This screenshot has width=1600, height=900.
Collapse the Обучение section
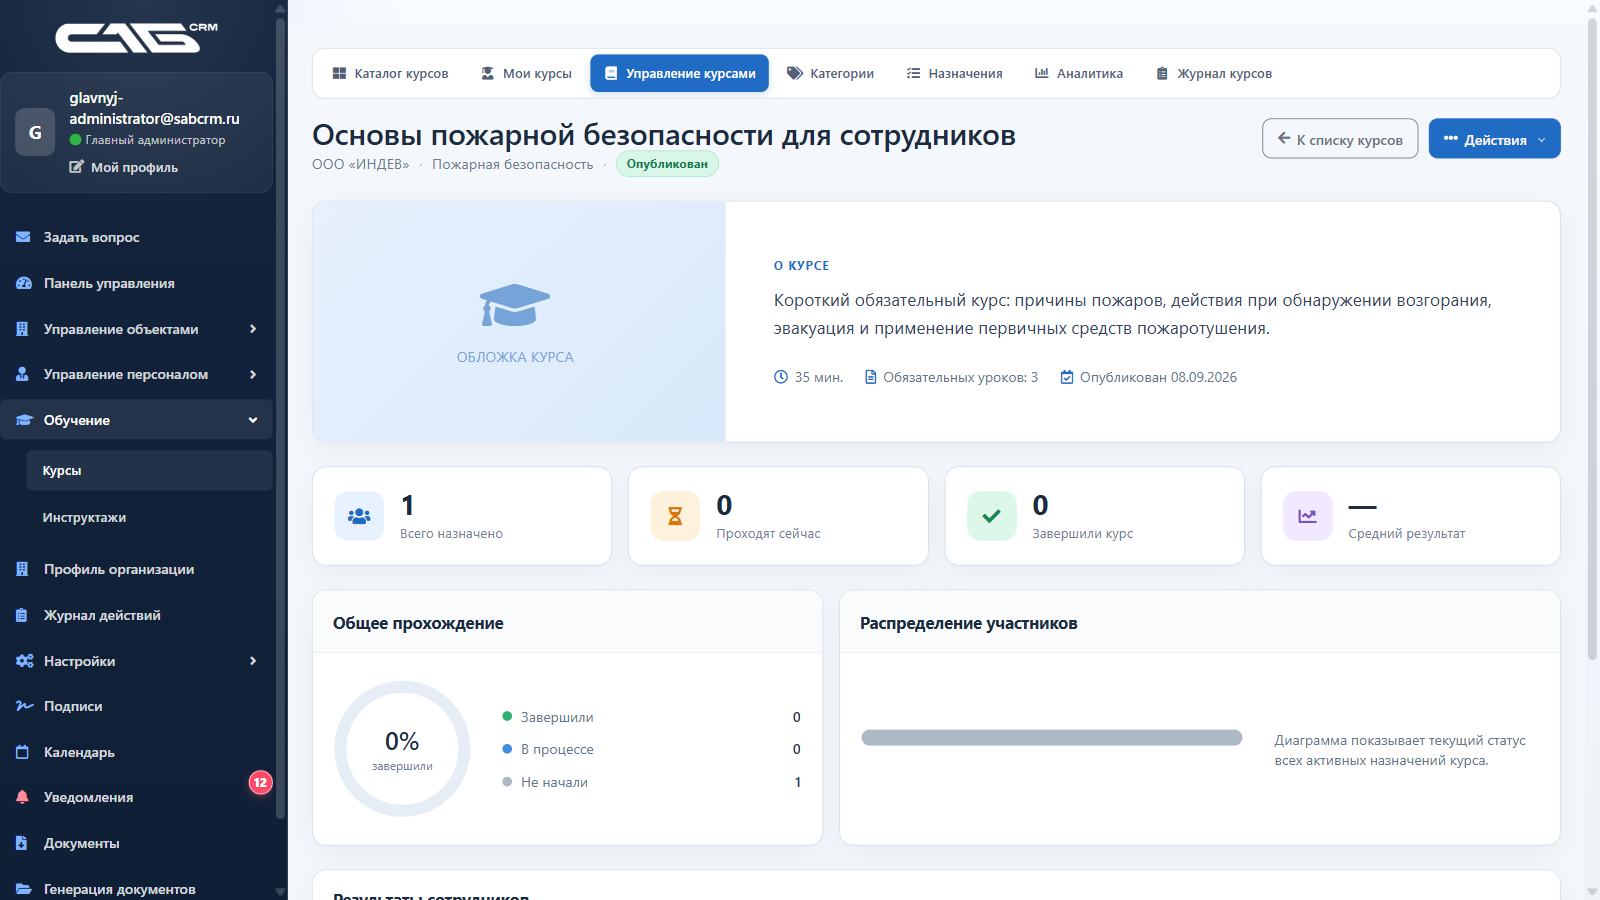[253, 420]
